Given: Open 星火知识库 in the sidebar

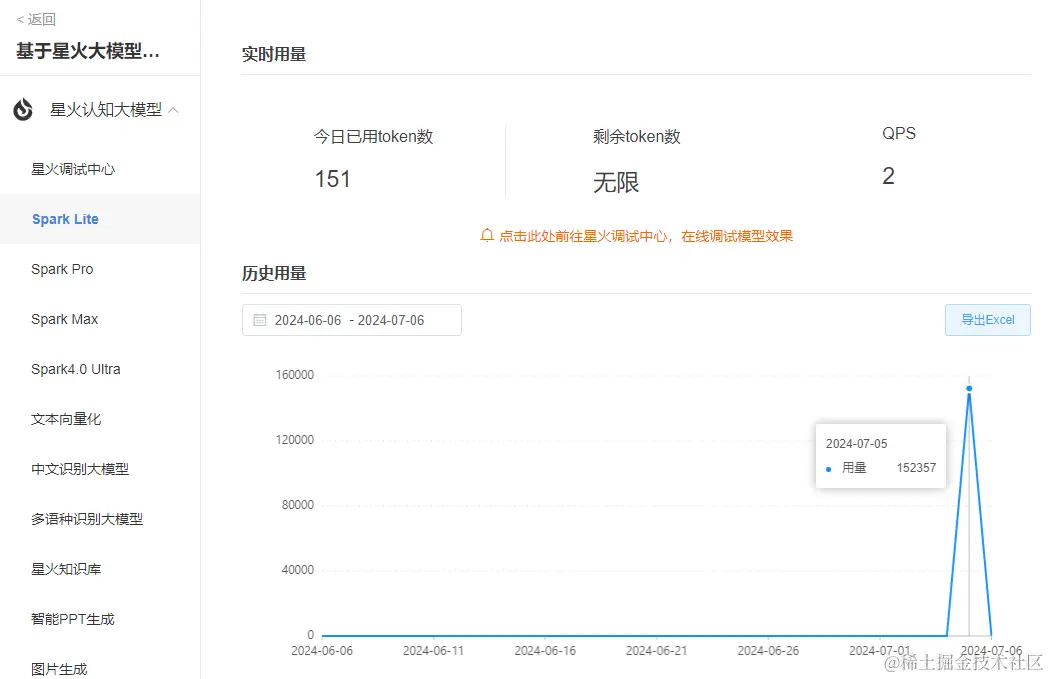Looking at the screenshot, I should [66, 569].
